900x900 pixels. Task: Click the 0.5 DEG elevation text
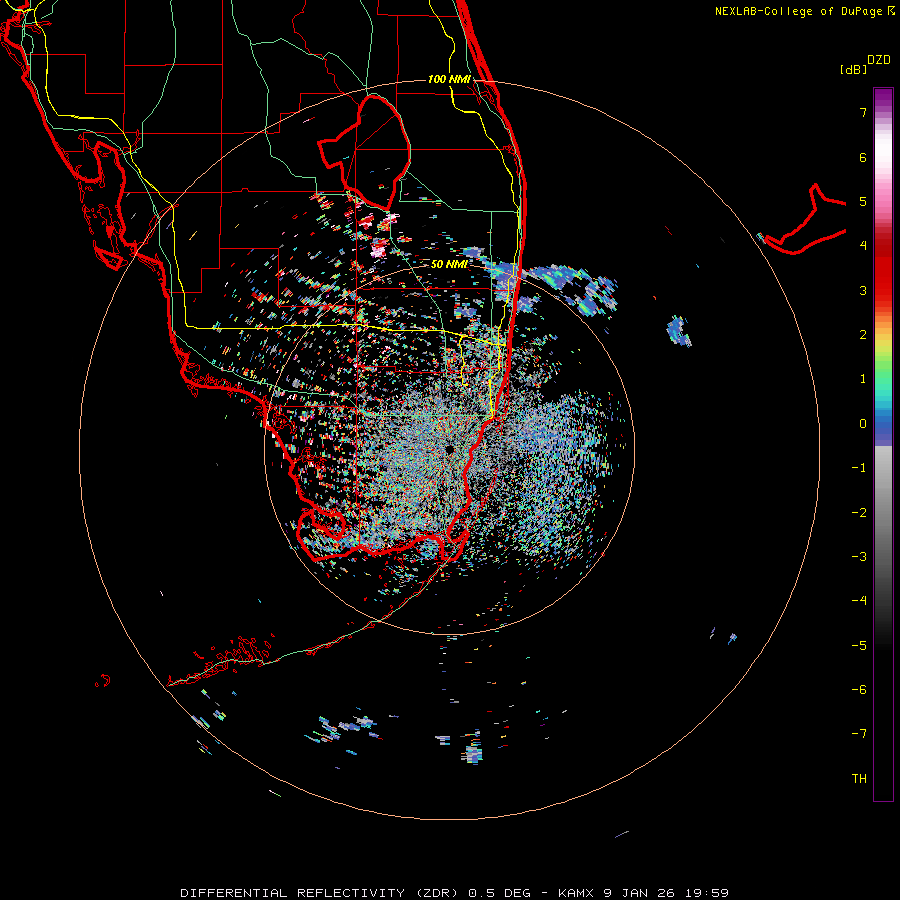(497, 893)
